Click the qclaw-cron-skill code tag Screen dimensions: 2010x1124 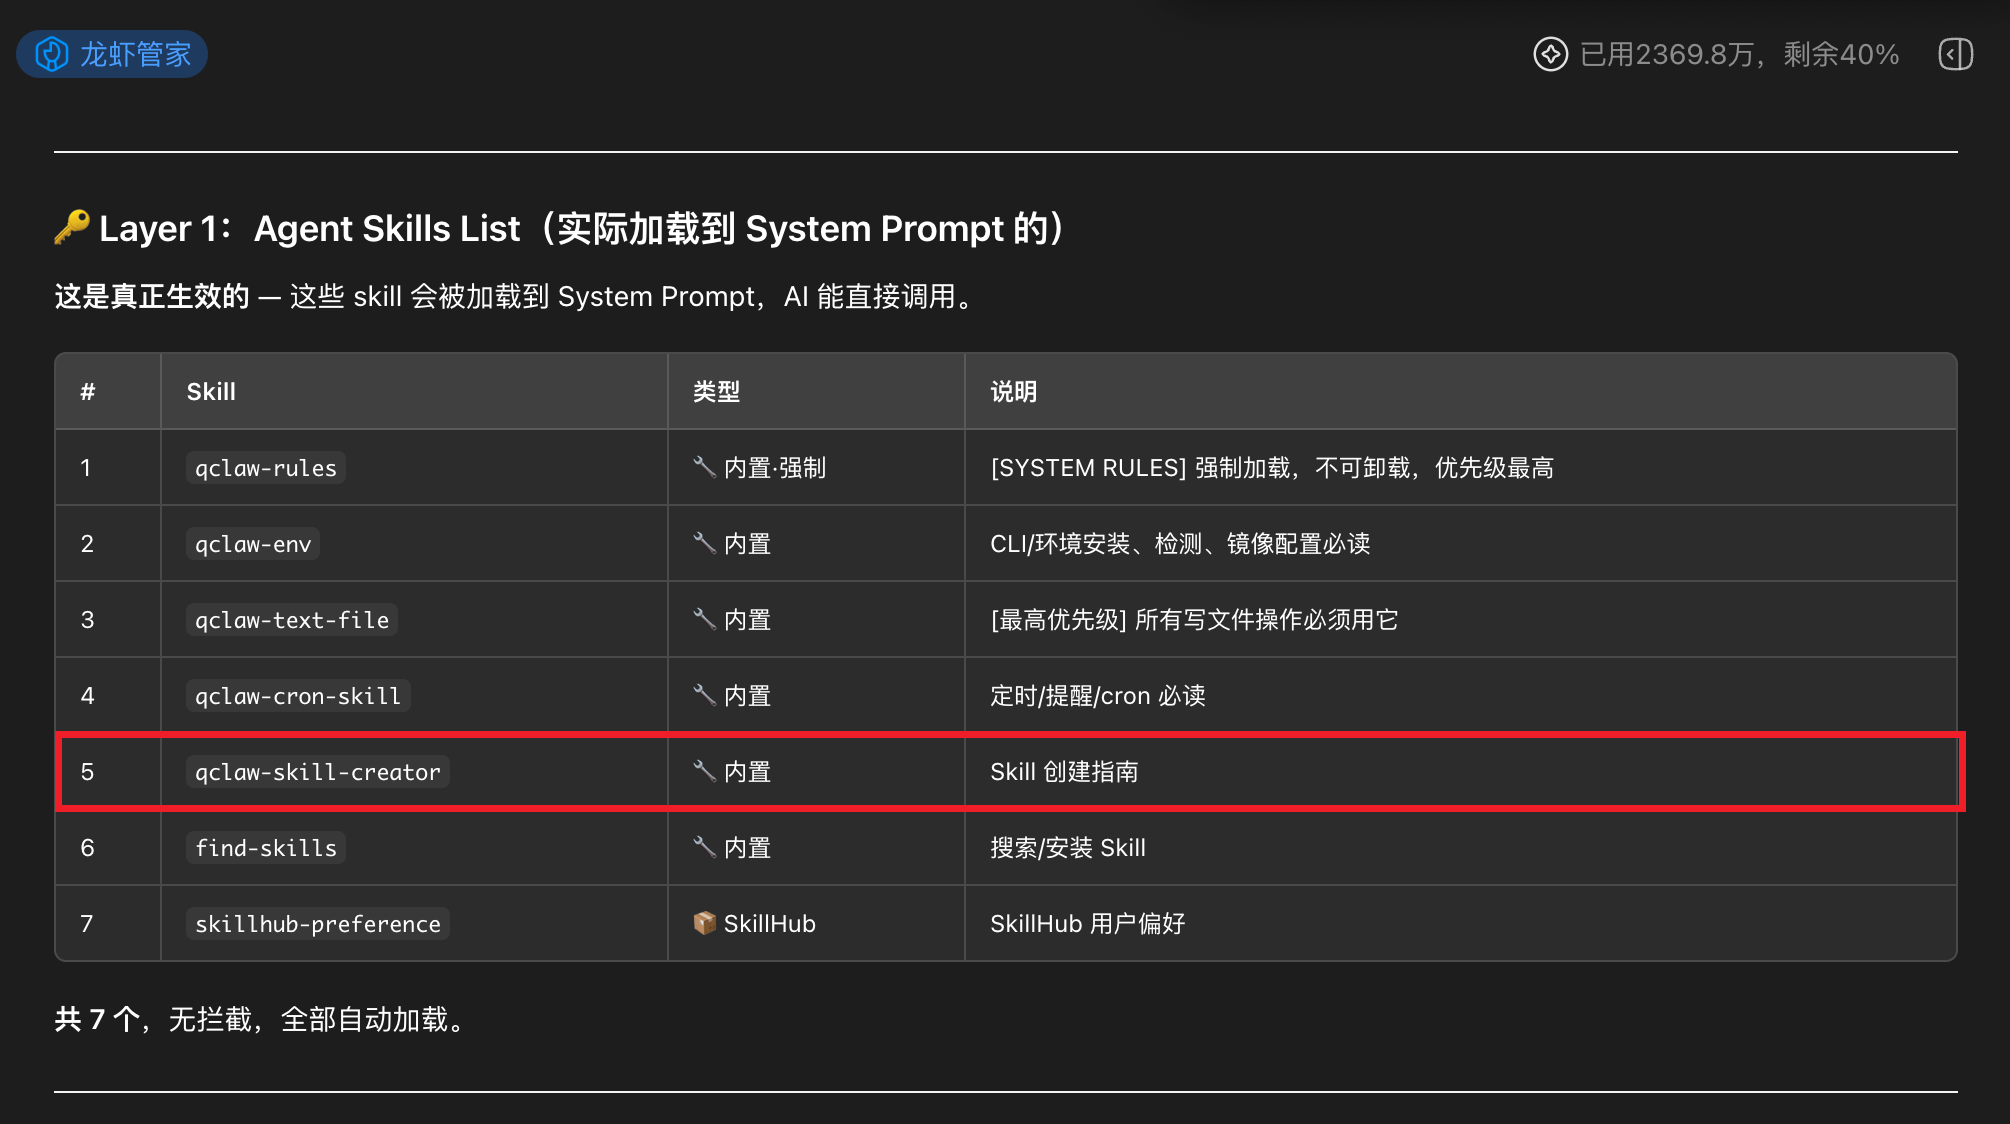point(297,696)
